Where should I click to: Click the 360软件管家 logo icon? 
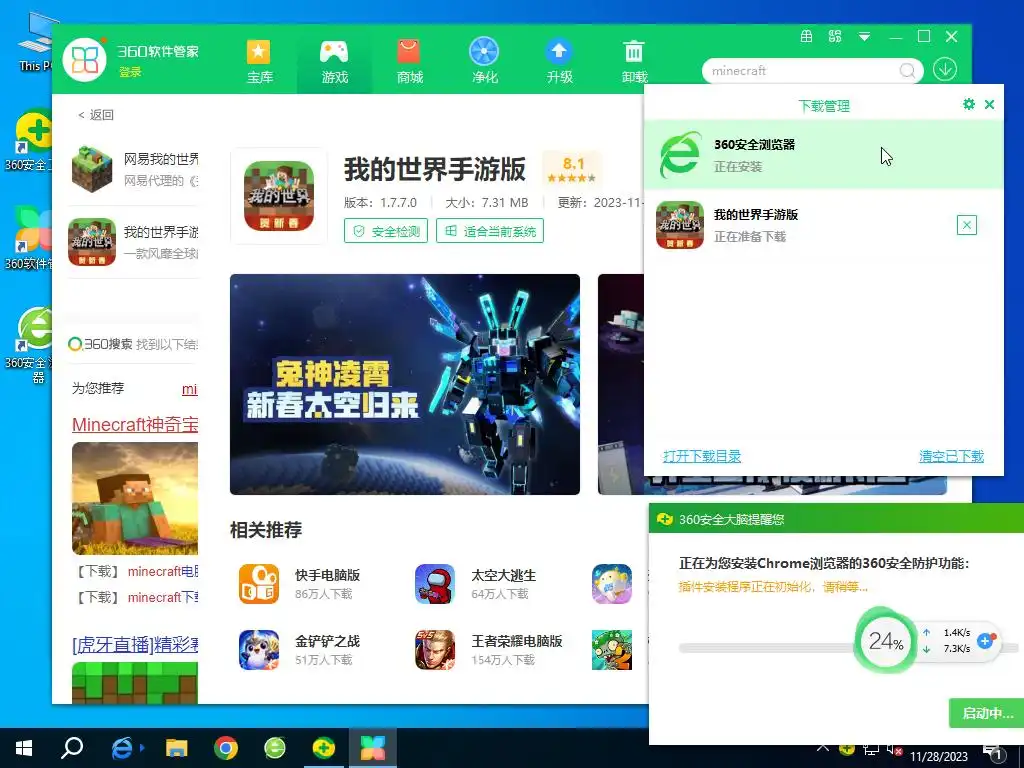click(x=84, y=60)
